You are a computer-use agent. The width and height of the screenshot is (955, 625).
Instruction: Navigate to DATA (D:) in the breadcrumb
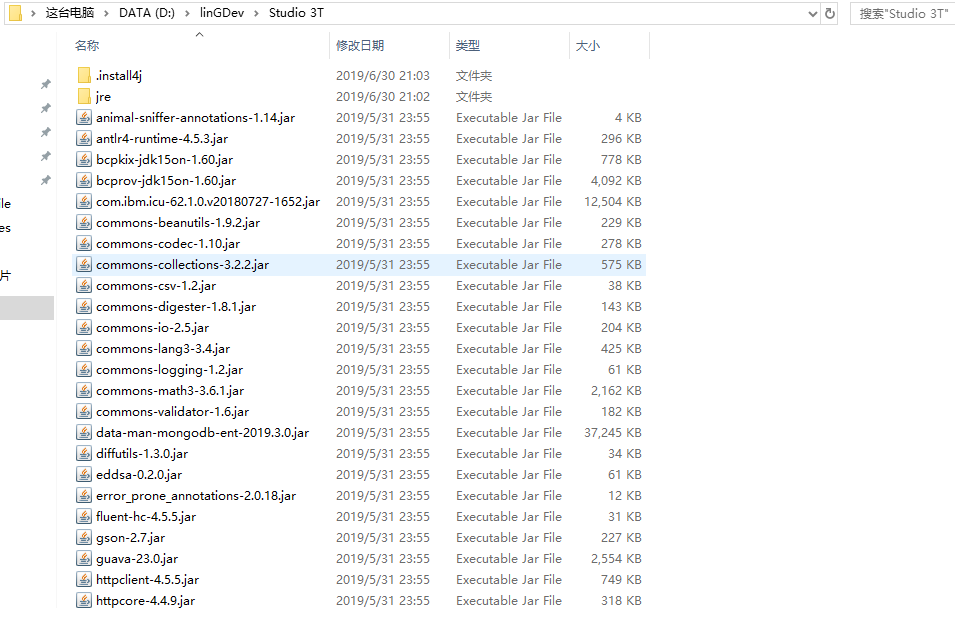pos(147,13)
